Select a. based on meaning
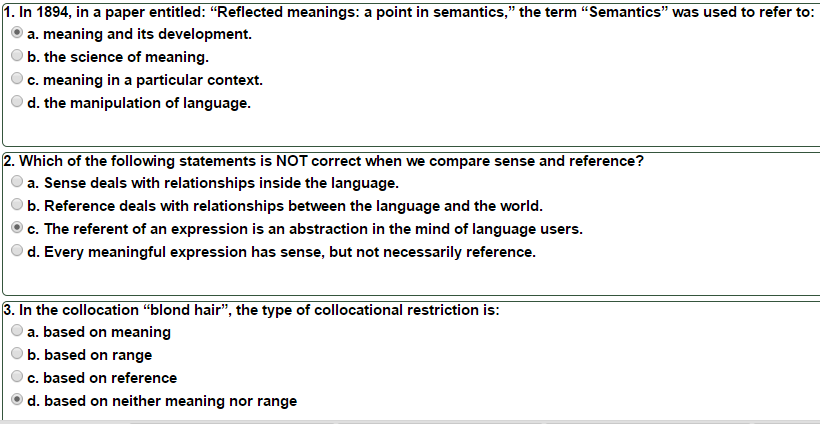 tap(17, 331)
